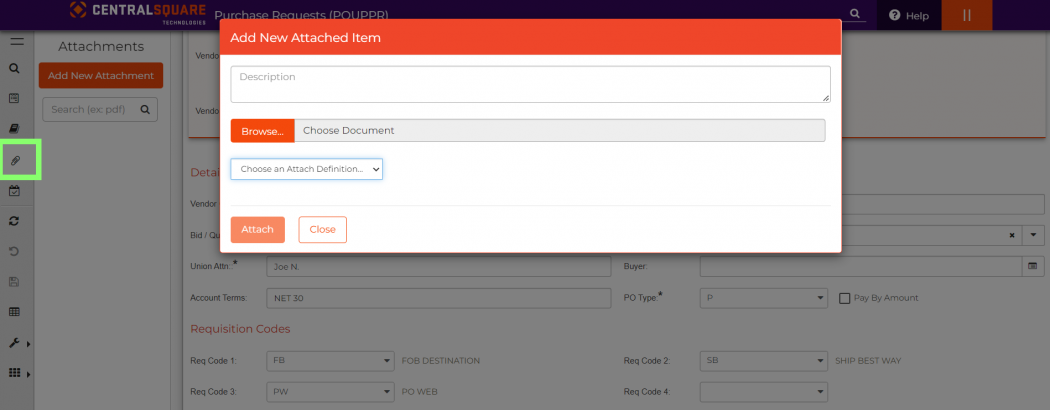Image resolution: width=1050 pixels, height=410 pixels.
Task: Click the Attach button in dialog
Action: 258,229
